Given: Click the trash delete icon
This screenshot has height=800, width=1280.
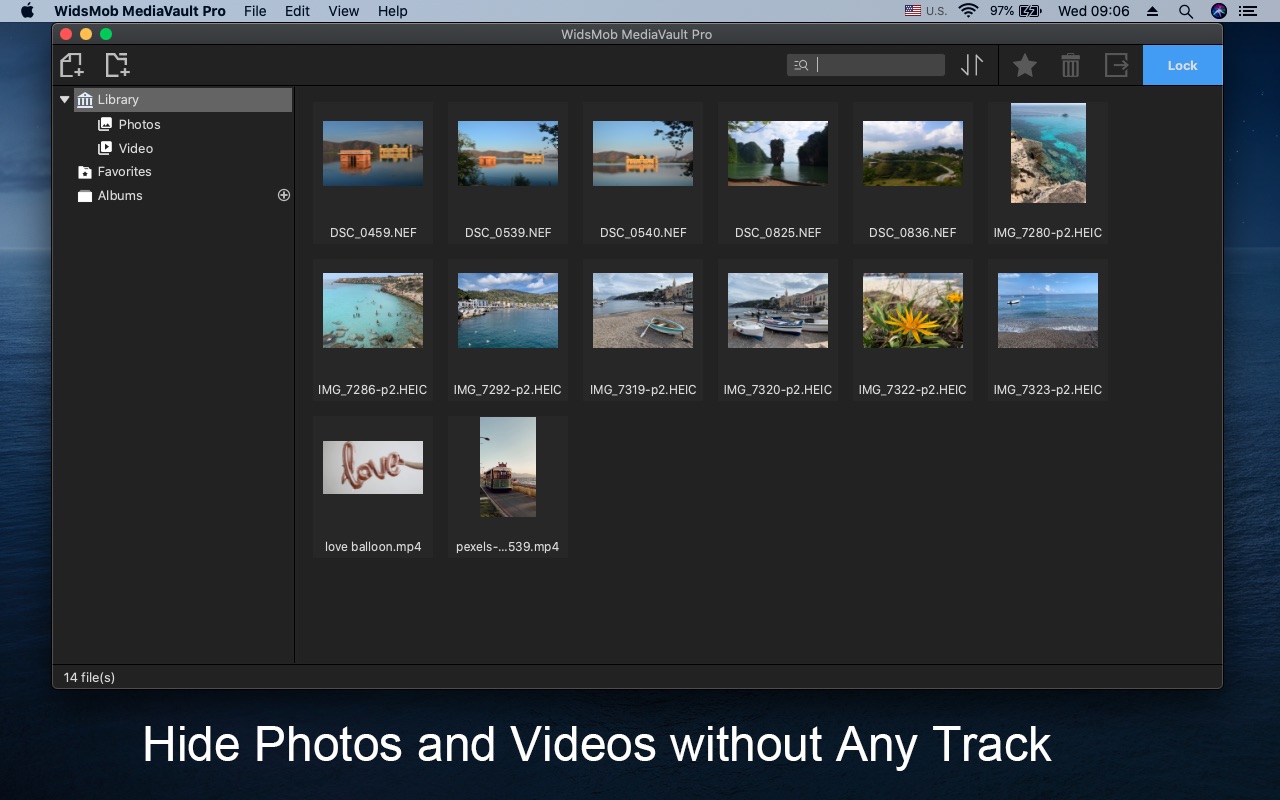Looking at the screenshot, I should tap(1071, 65).
